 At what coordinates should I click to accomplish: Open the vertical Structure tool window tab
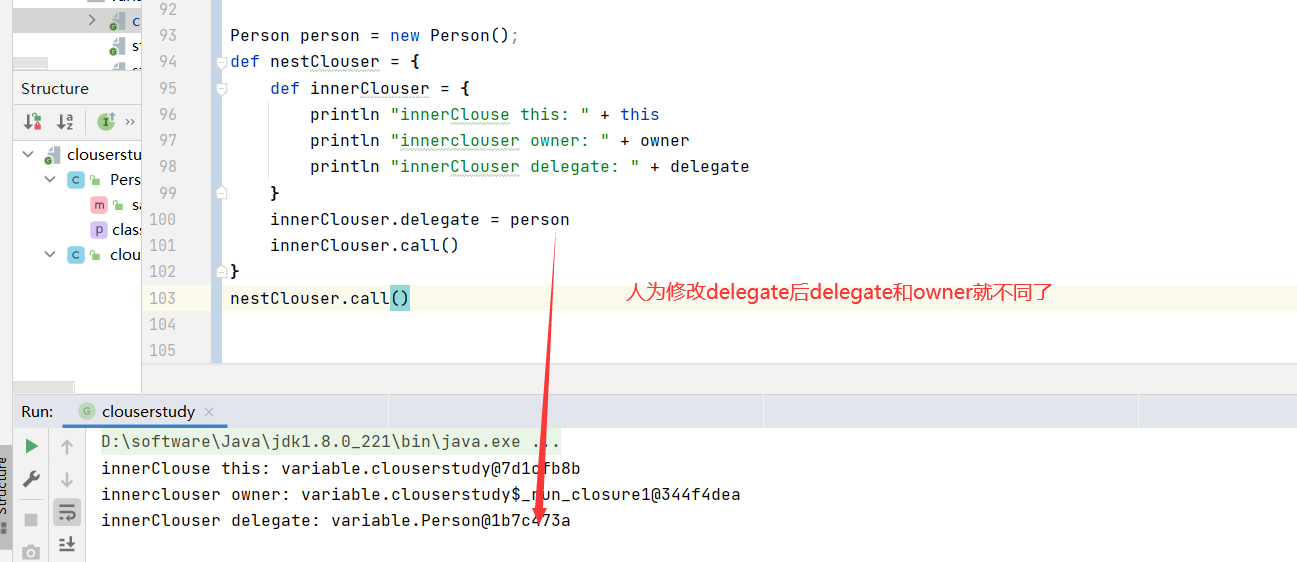click(5, 485)
